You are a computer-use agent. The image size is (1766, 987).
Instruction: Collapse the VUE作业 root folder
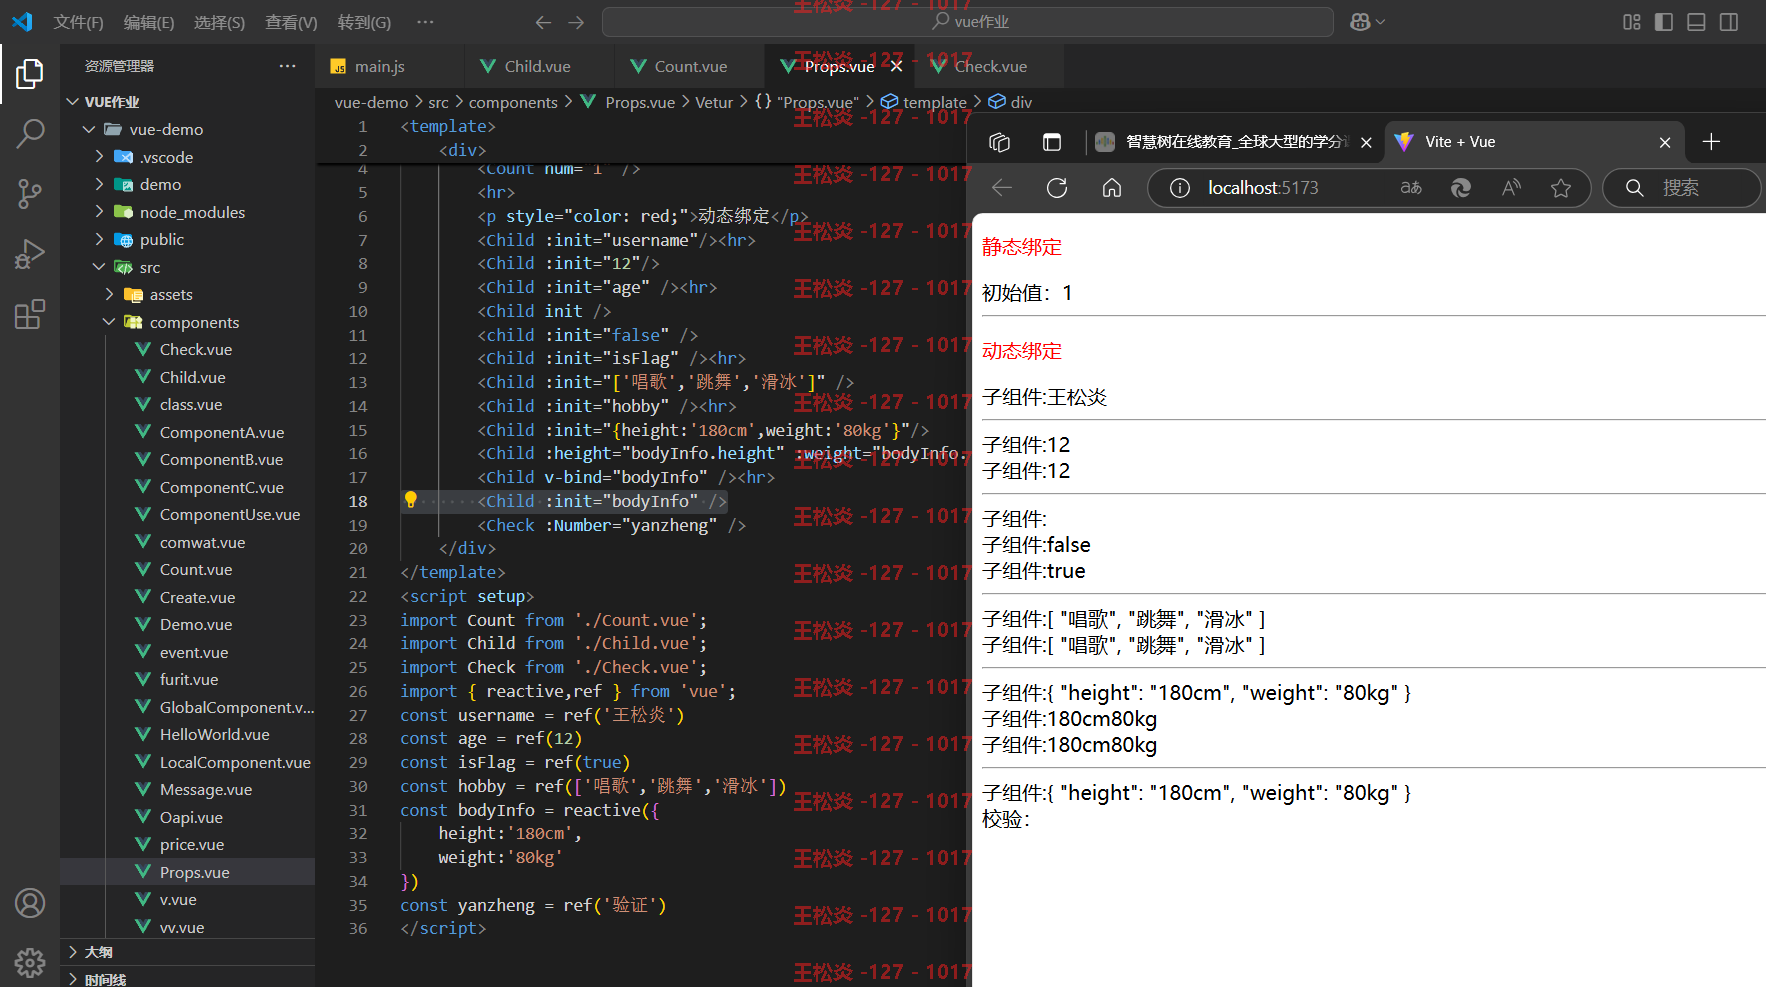(x=73, y=102)
